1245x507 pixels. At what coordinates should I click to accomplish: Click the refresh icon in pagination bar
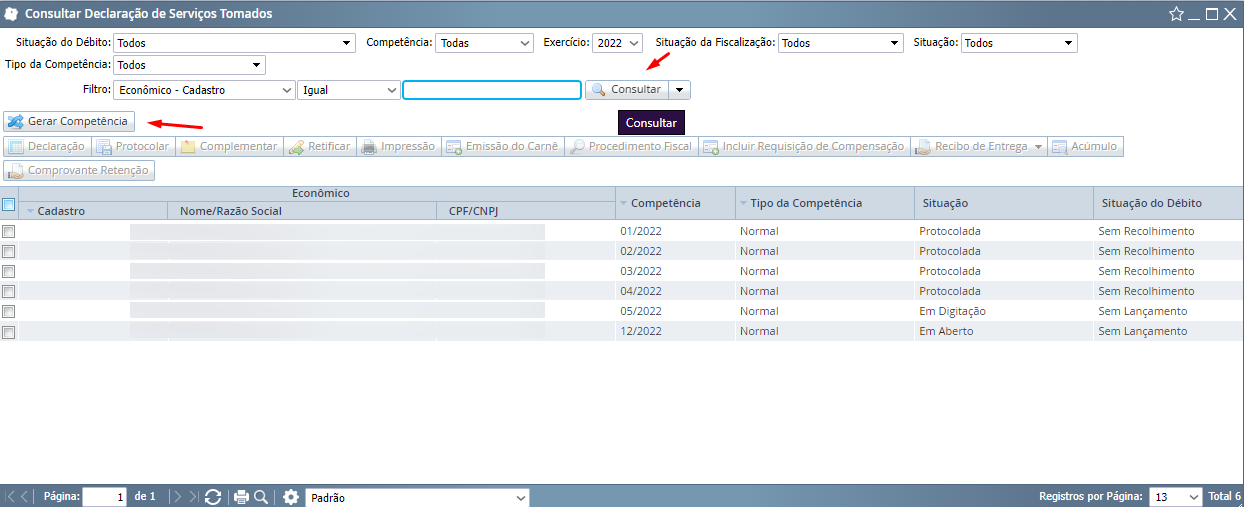tap(212, 497)
